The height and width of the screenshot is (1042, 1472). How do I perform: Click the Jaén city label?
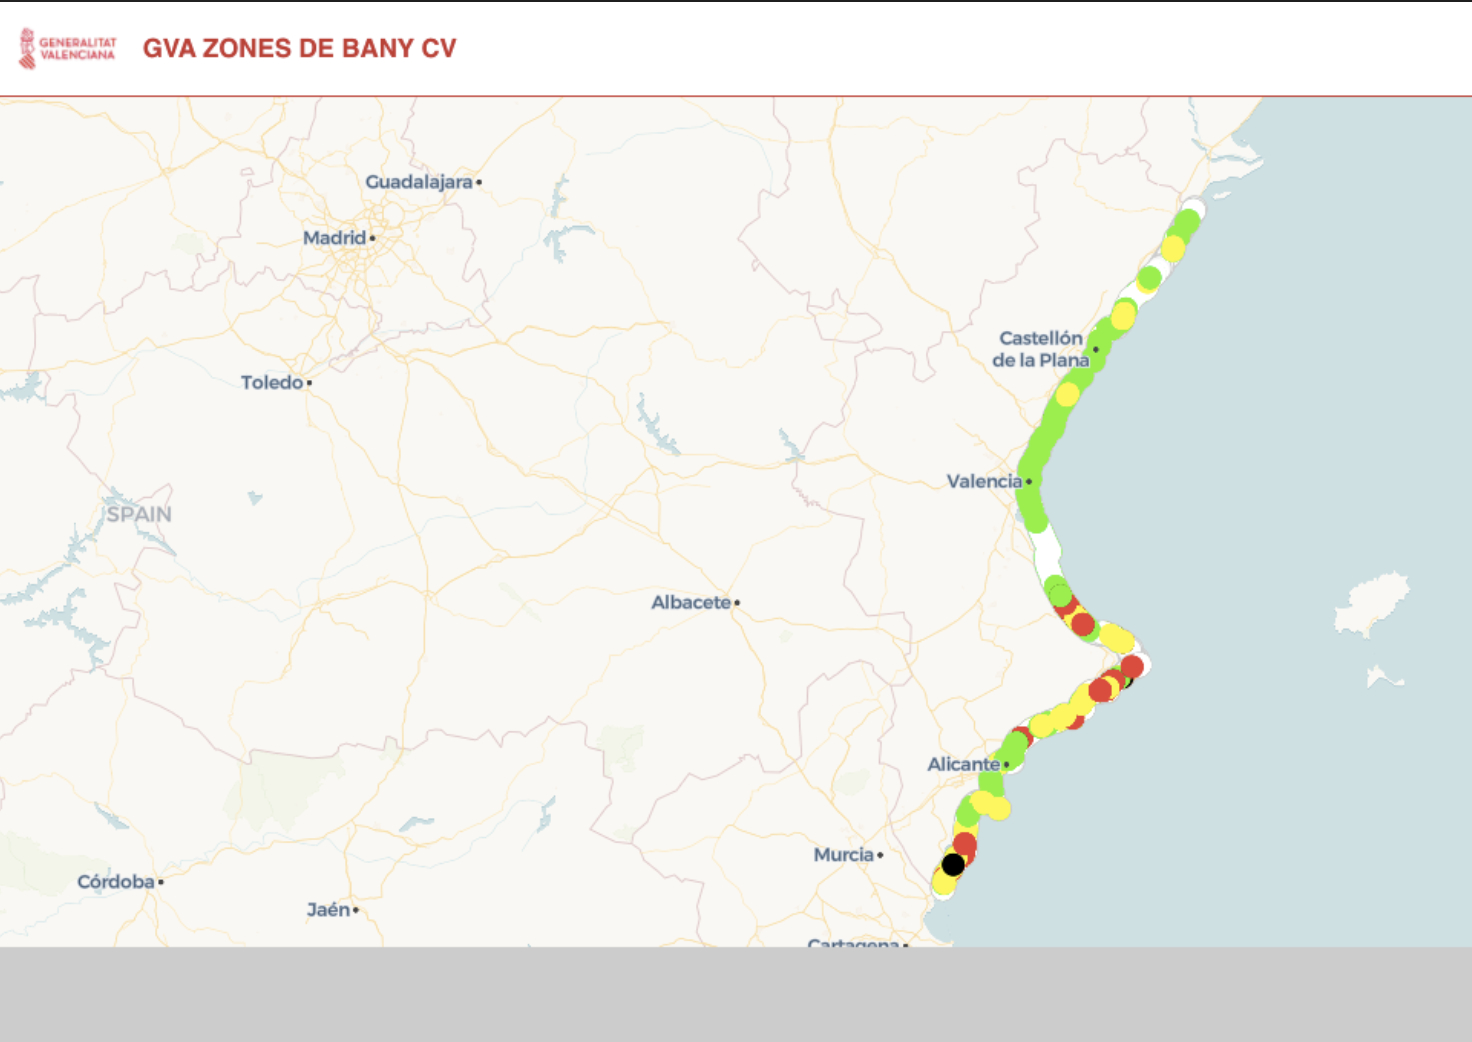point(328,910)
